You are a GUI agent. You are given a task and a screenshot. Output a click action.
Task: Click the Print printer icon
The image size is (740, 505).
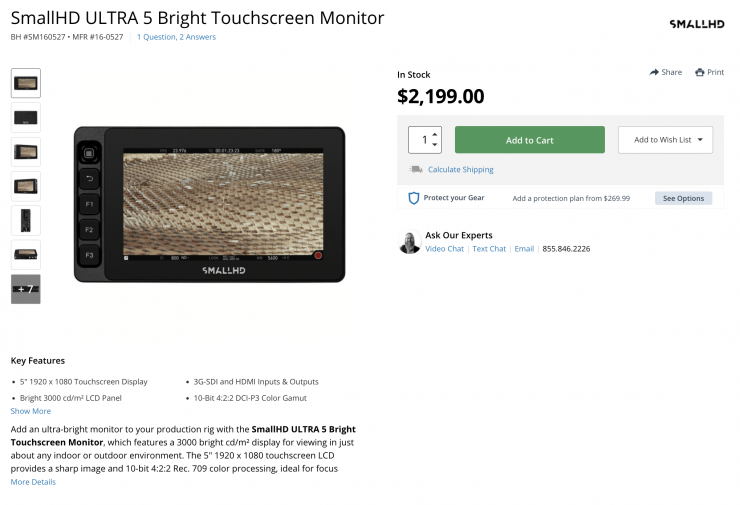[700, 72]
